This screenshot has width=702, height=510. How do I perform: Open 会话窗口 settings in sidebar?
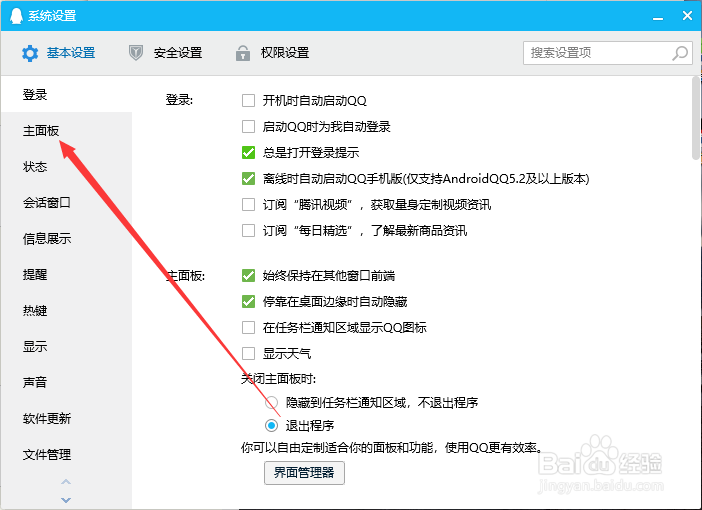[67, 202]
